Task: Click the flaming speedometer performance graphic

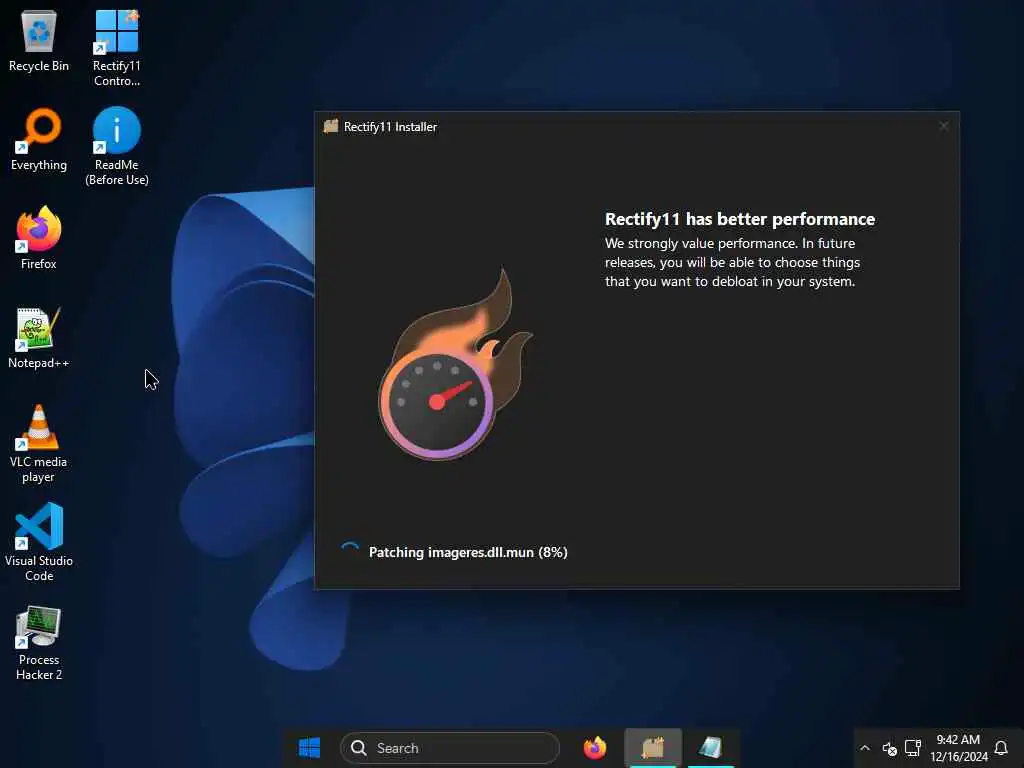Action: pos(455,364)
